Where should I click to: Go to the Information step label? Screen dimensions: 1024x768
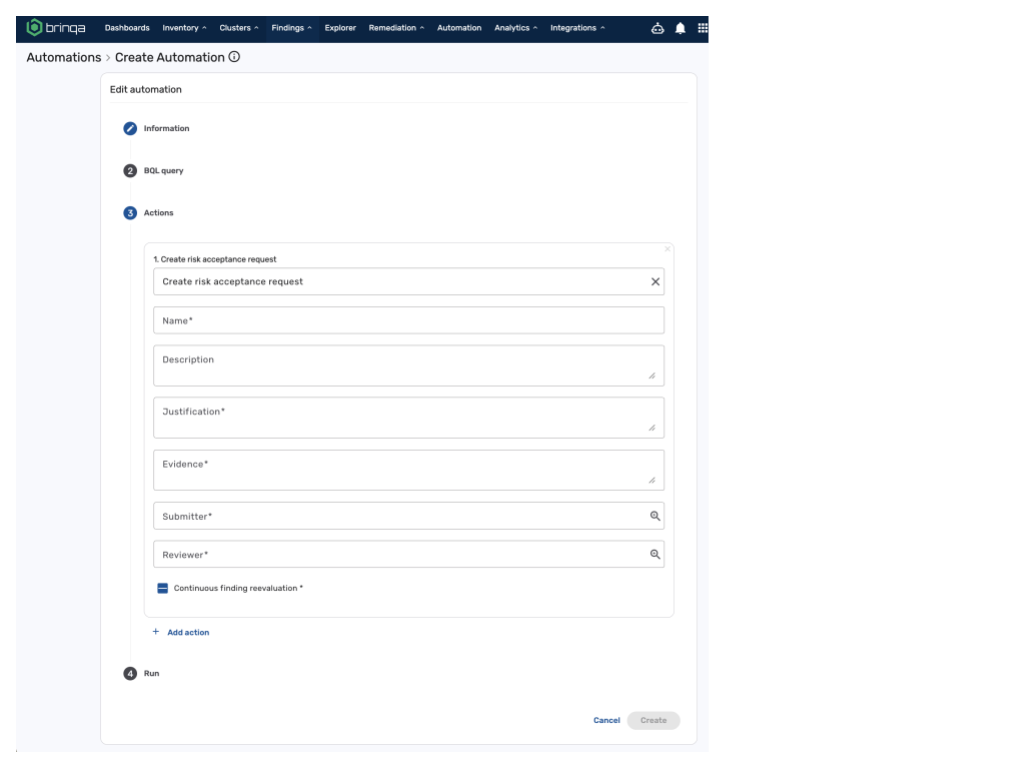167,129
